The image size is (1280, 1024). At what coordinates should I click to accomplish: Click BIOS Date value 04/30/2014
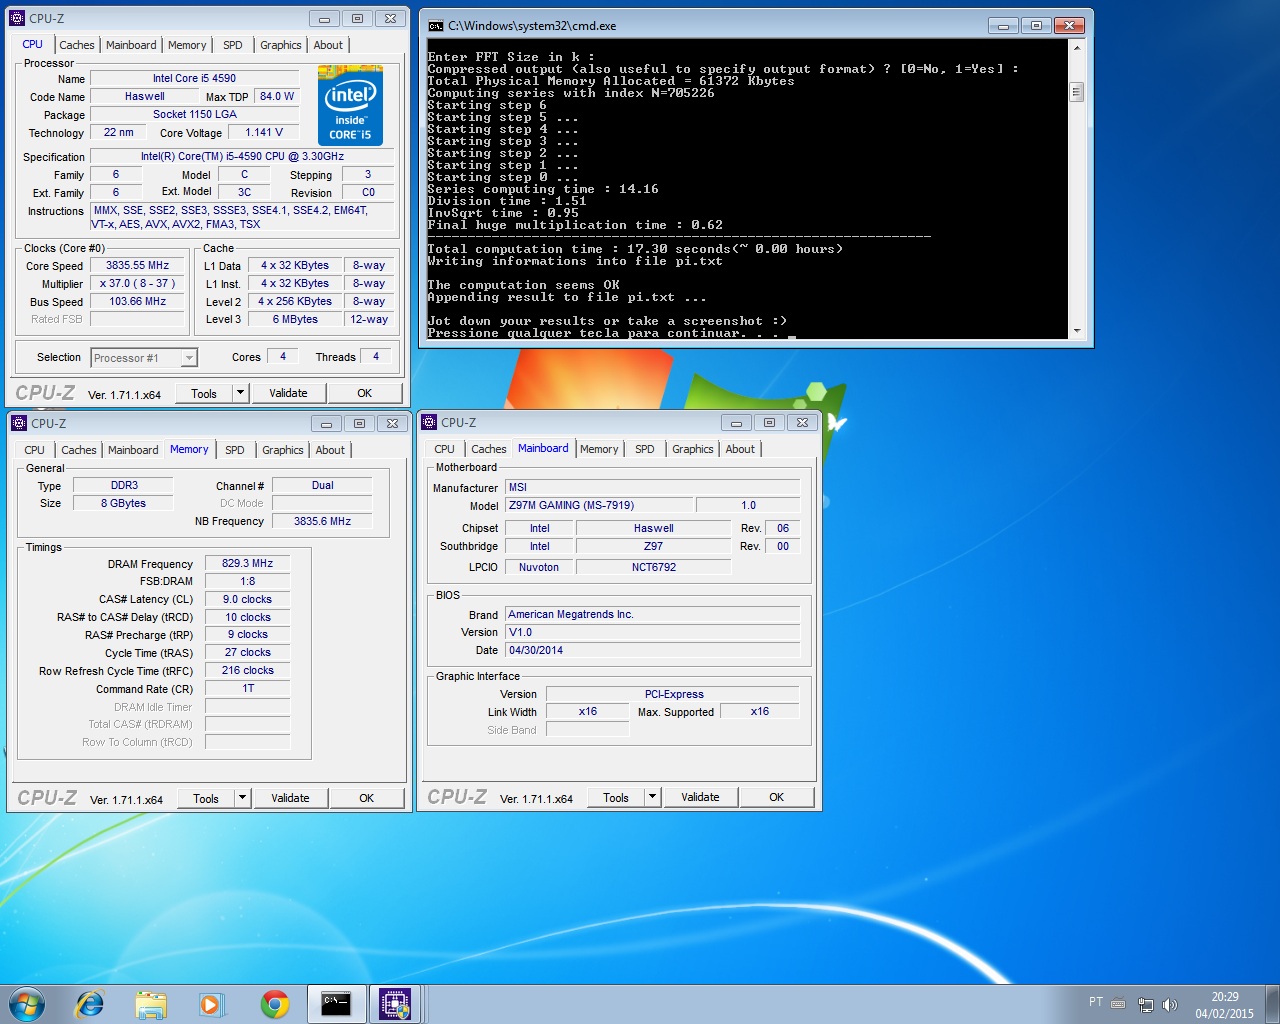pyautogui.click(x=652, y=650)
